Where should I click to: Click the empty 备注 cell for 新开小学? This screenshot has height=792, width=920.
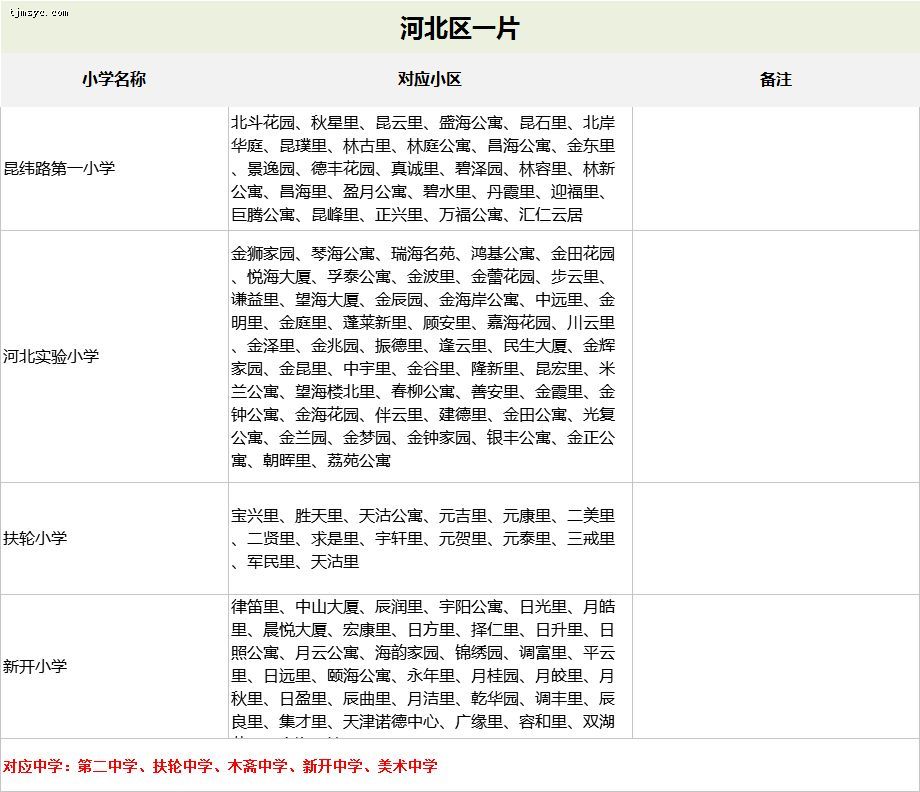775,666
